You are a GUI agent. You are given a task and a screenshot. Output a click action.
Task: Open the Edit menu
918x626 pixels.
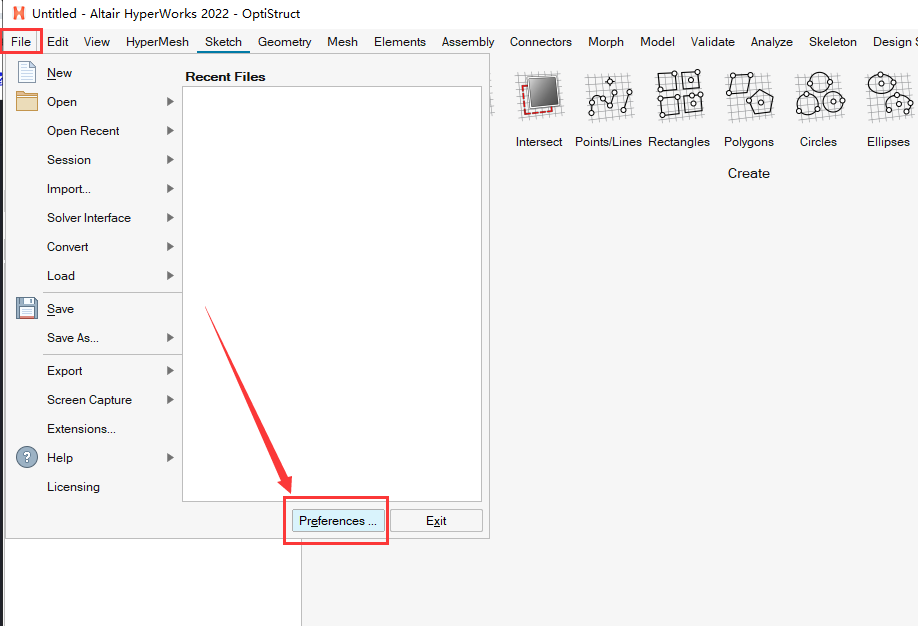pyautogui.click(x=58, y=42)
